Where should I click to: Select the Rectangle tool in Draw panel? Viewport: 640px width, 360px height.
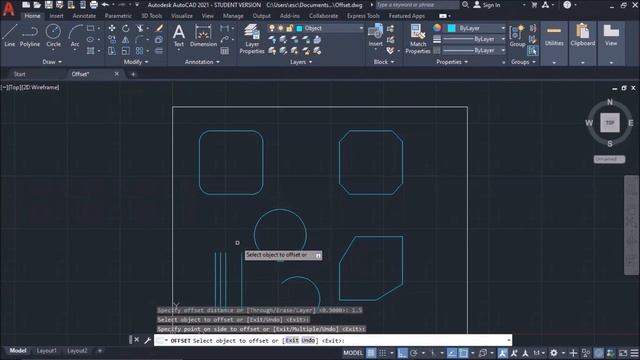91,28
